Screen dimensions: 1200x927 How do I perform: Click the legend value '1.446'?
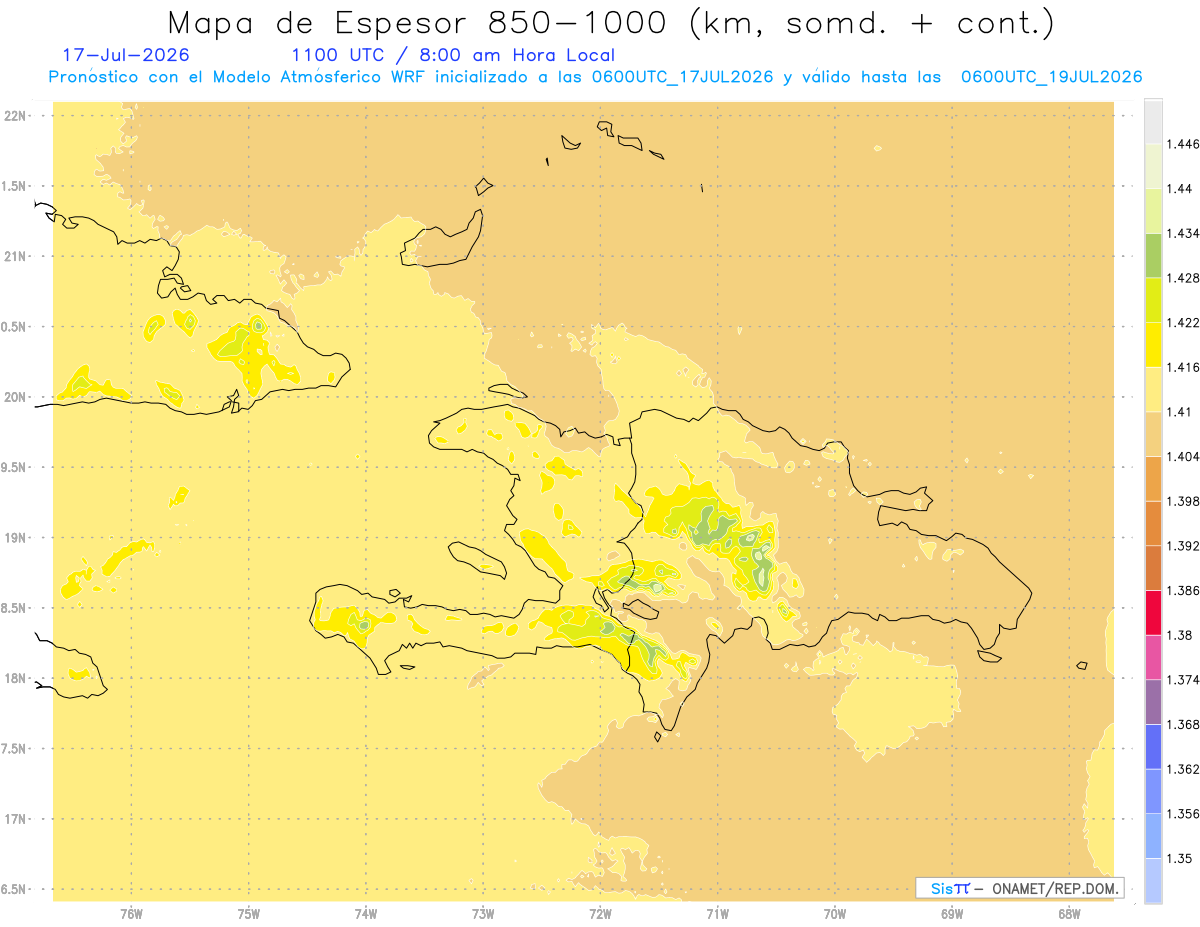tap(1183, 144)
